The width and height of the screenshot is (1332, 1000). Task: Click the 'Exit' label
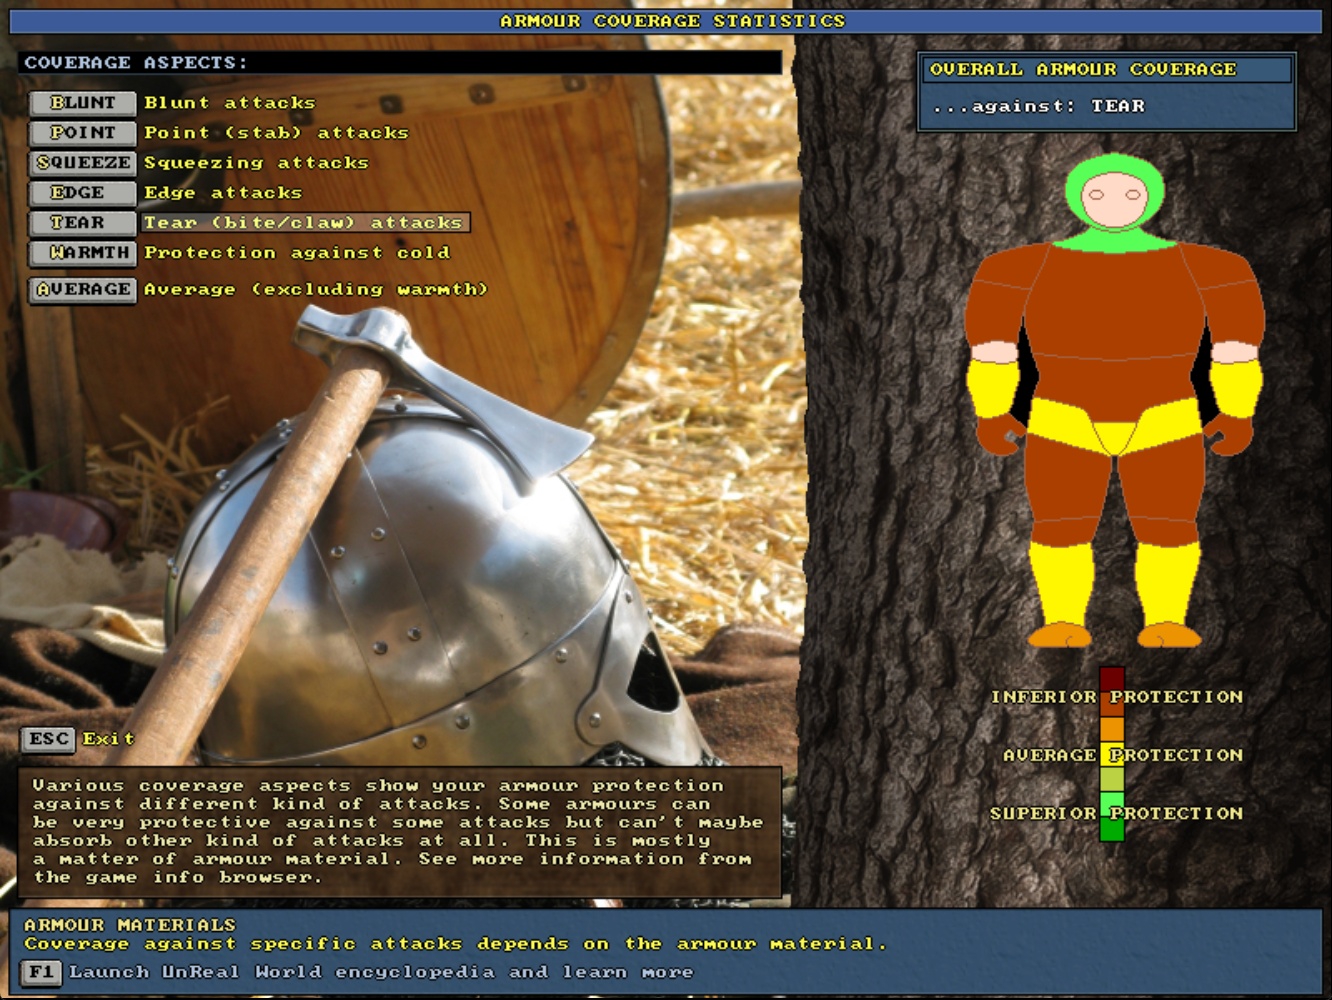pos(108,739)
